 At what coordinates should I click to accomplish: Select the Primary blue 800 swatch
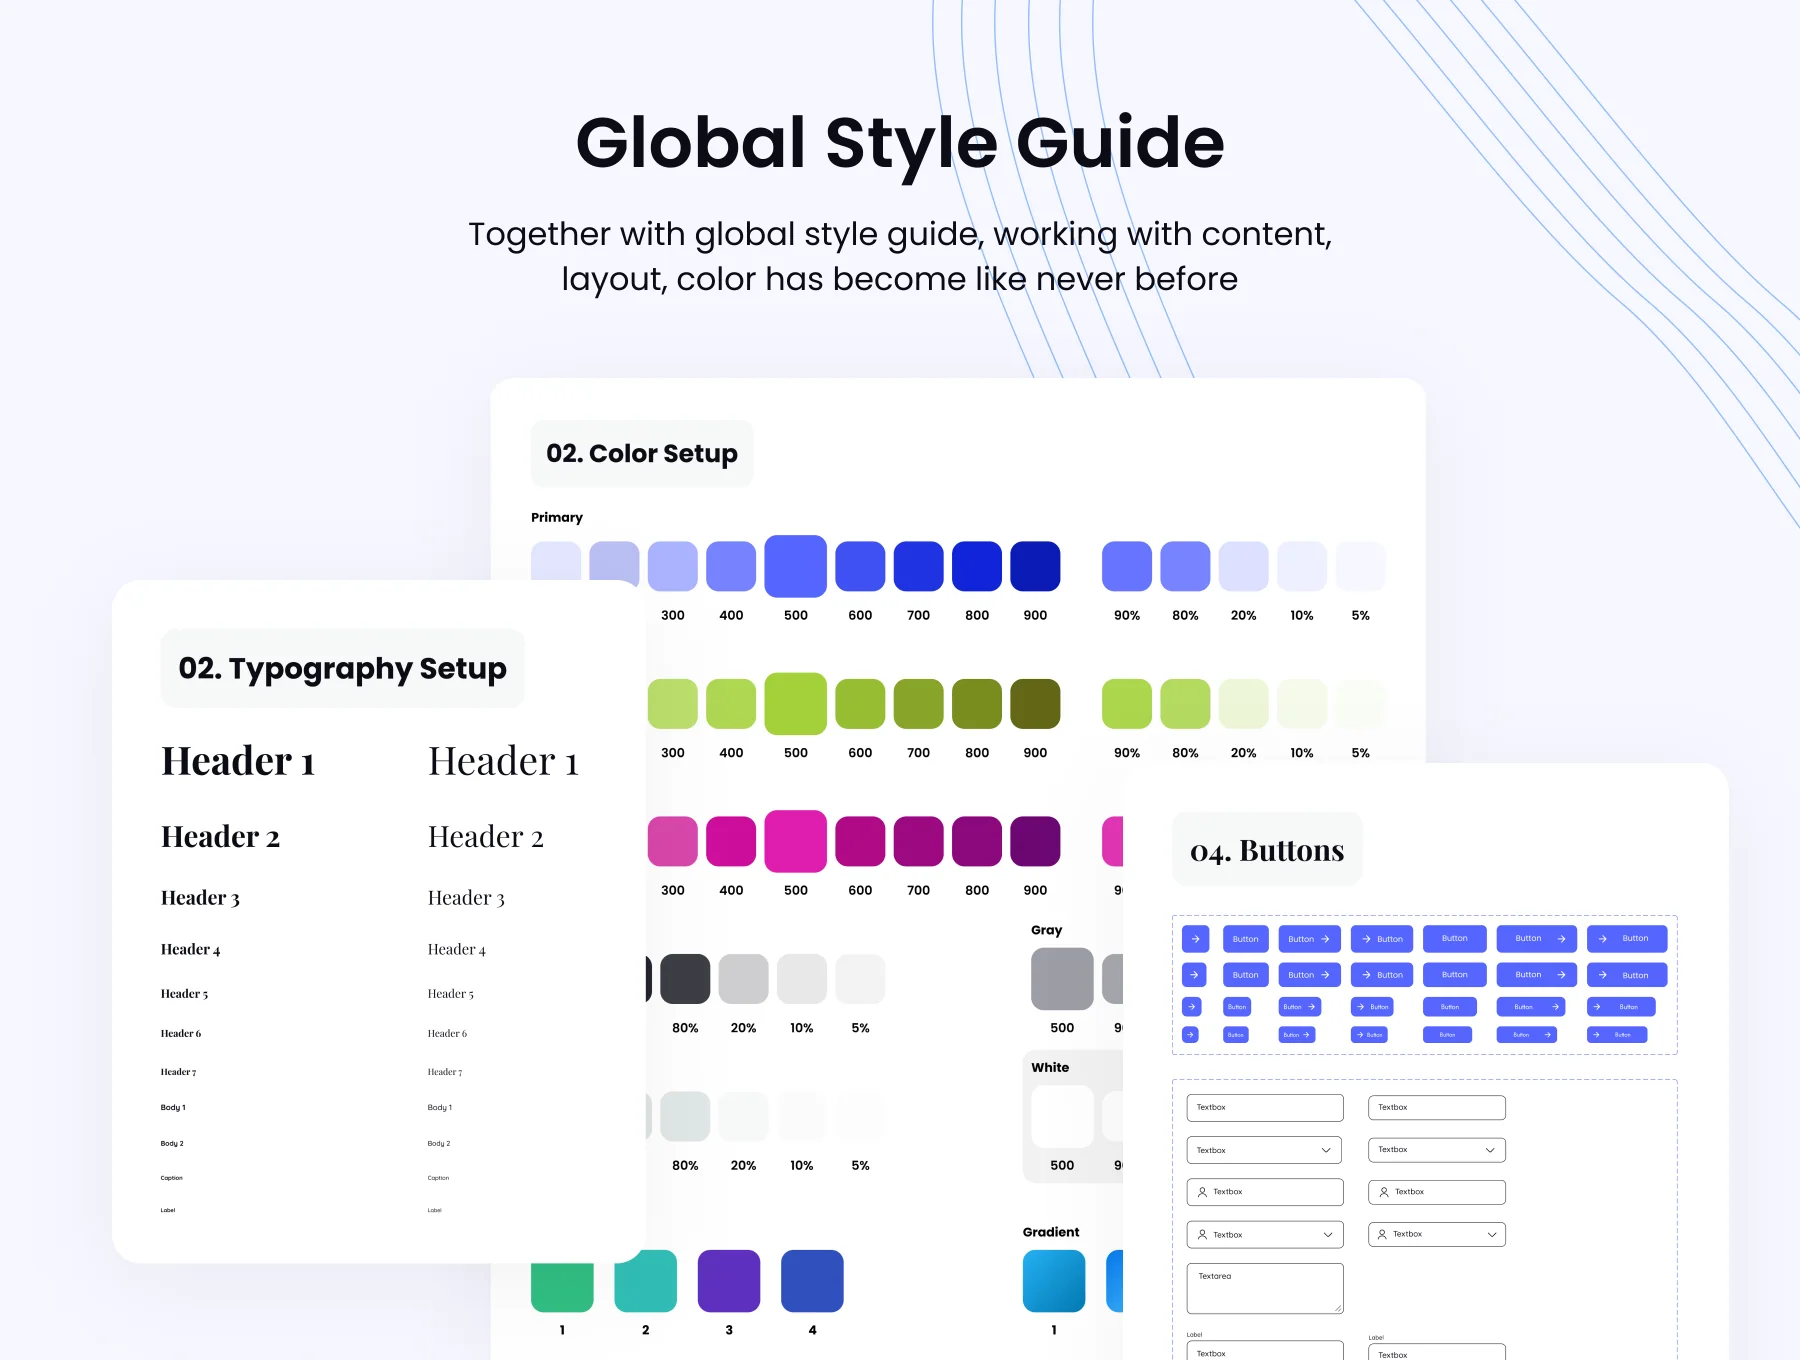[977, 566]
